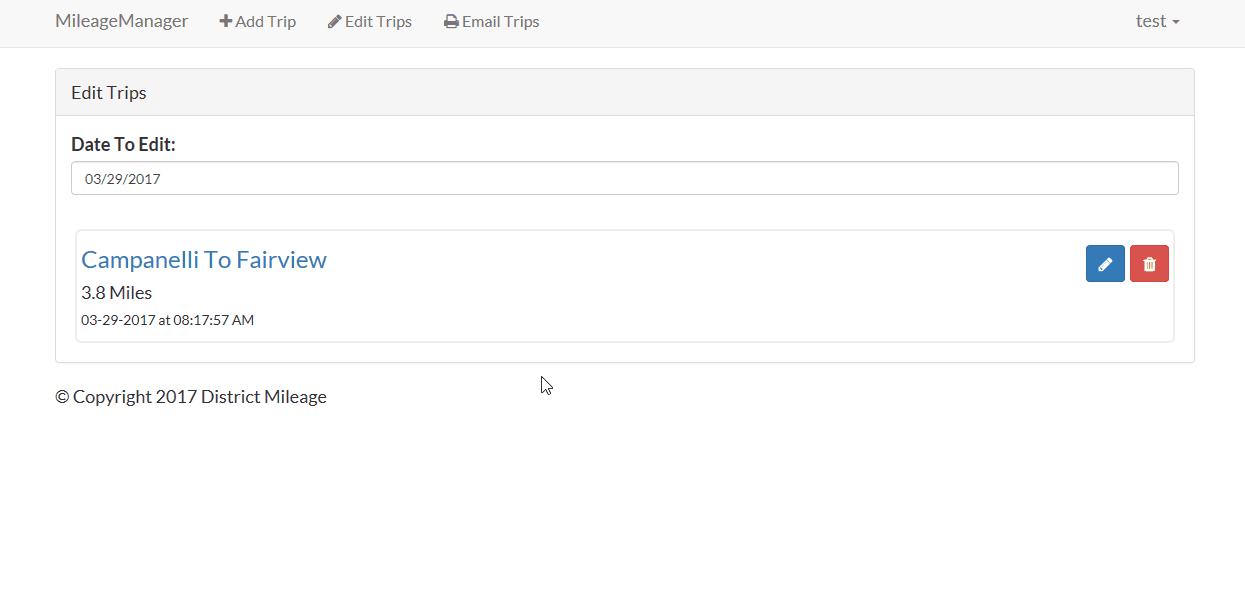The height and width of the screenshot is (611, 1245).
Task: Expand the caret arrow next to test
Action: [x=1176, y=22]
